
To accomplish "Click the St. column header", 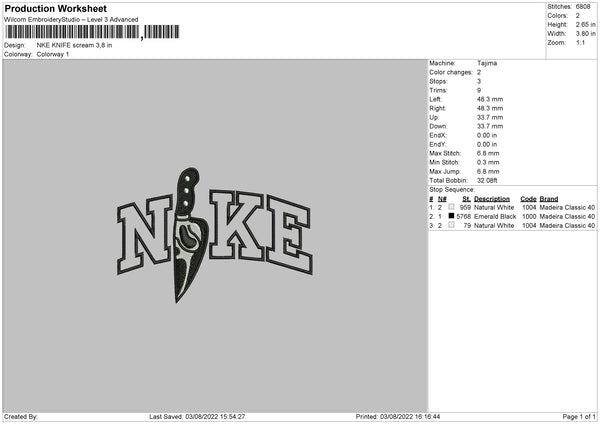I will [x=466, y=199].
